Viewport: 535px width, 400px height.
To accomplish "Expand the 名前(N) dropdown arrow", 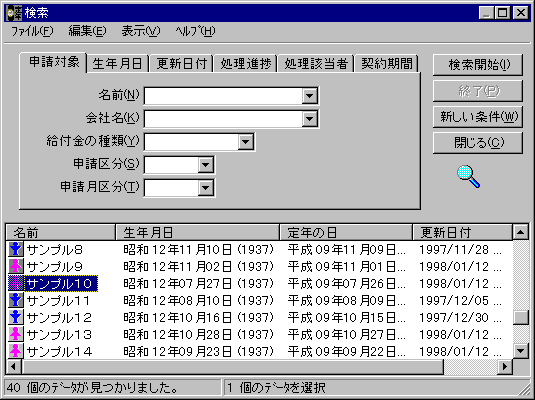I will (x=309, y=96).
